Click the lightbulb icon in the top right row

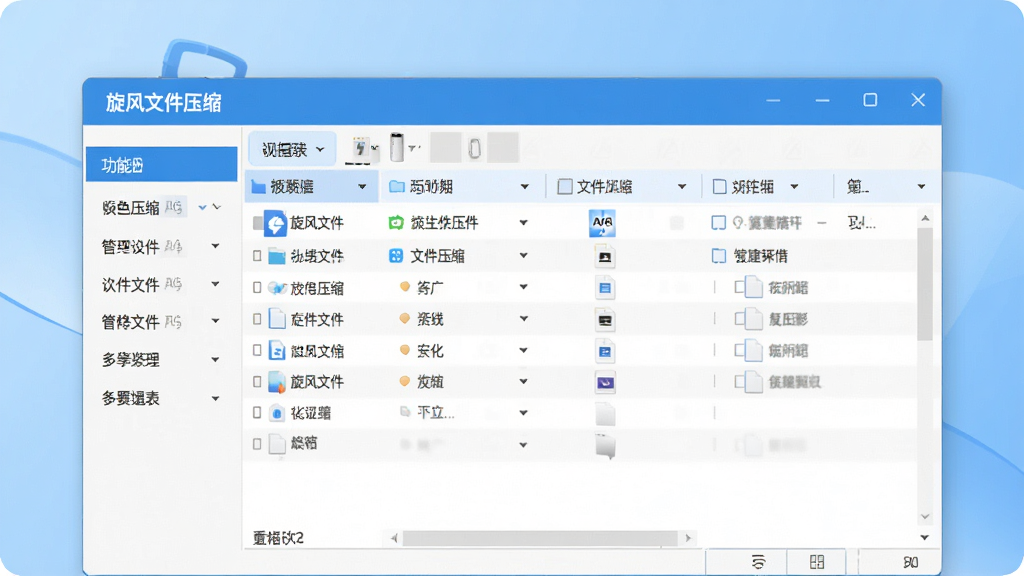pyautogui.click(x=738, y=223)
